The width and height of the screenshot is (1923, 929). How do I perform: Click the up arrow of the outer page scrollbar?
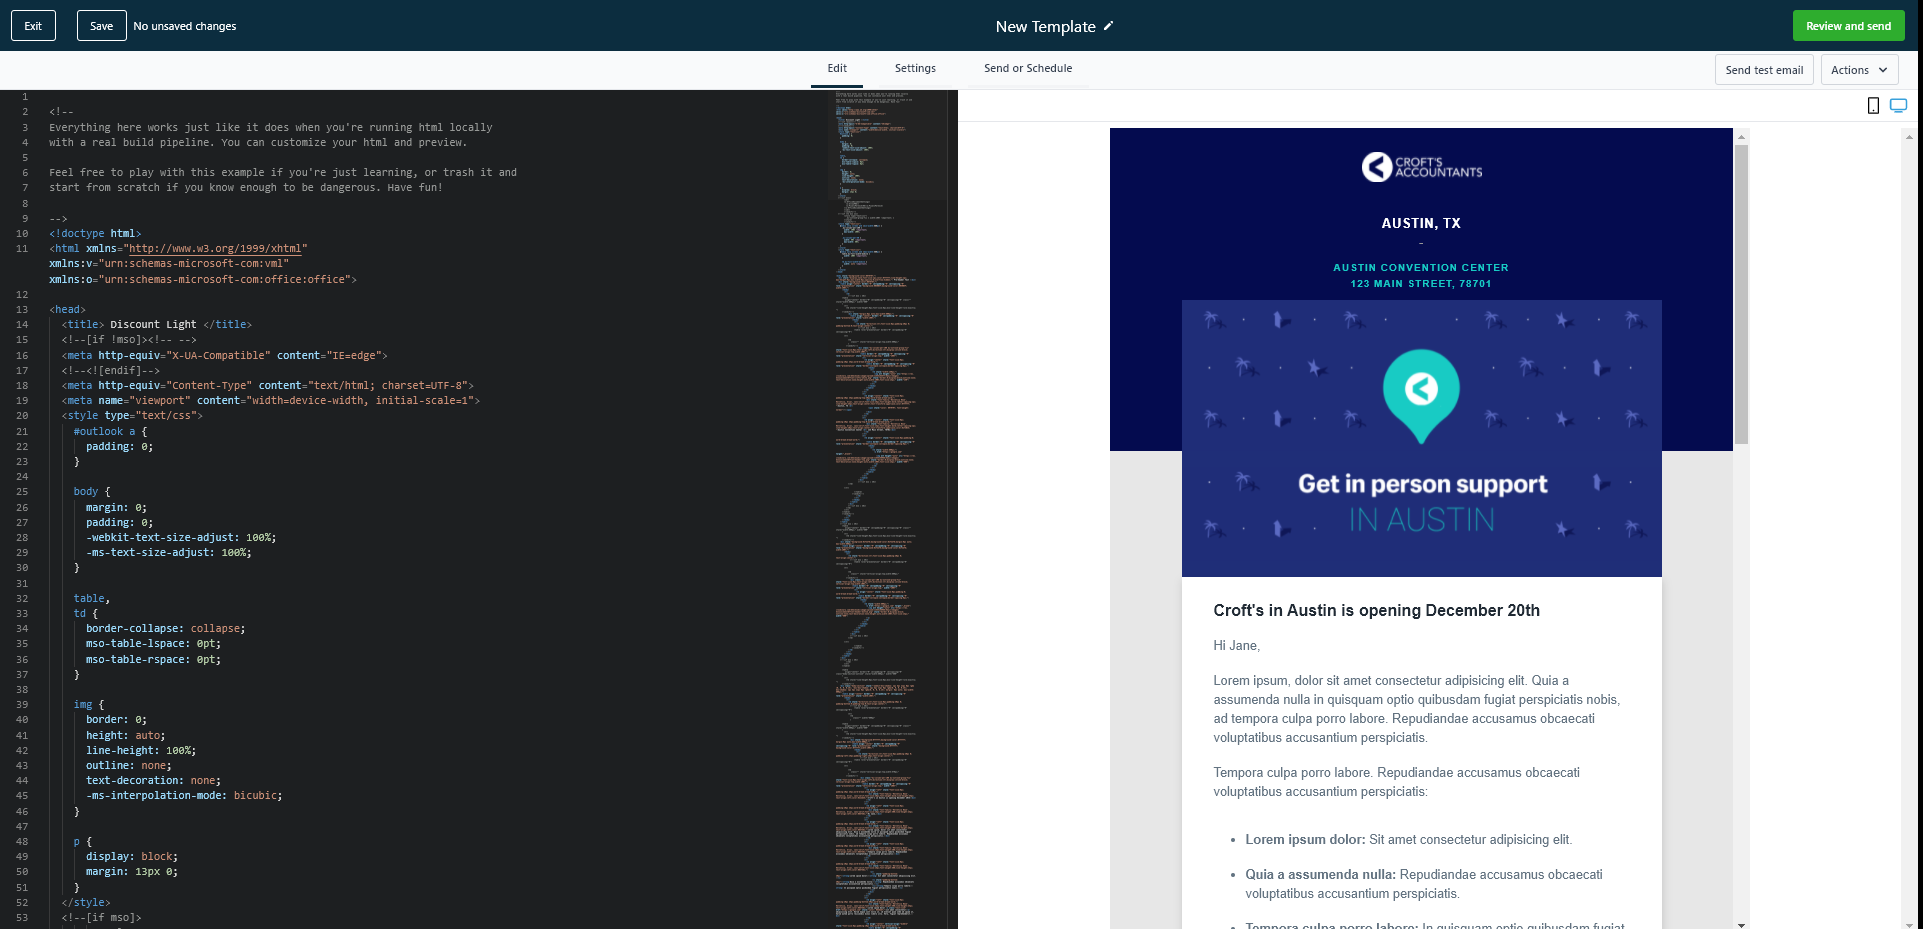pyautogui.click(x=1909, y=136)
